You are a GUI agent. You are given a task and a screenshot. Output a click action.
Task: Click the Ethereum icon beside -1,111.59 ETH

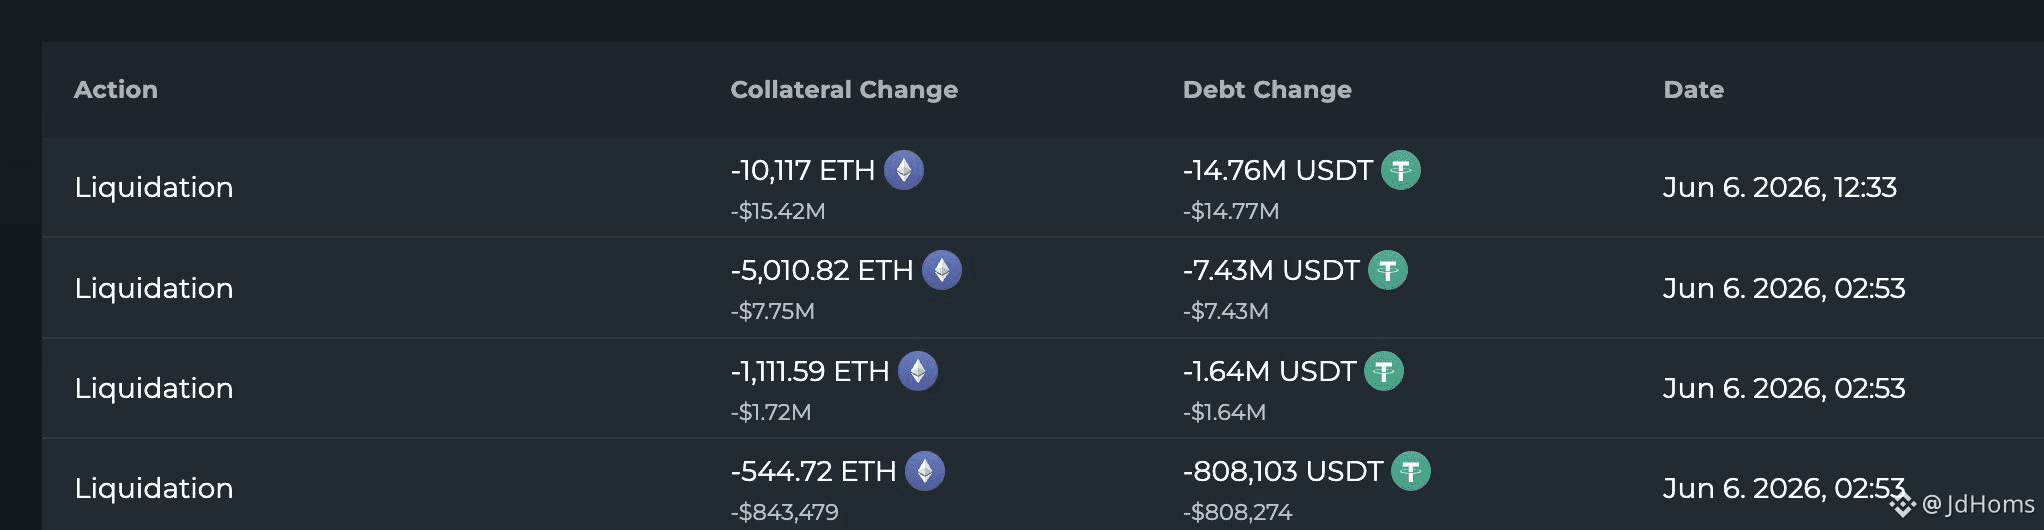pyautogui.click(x=918, y=371)
